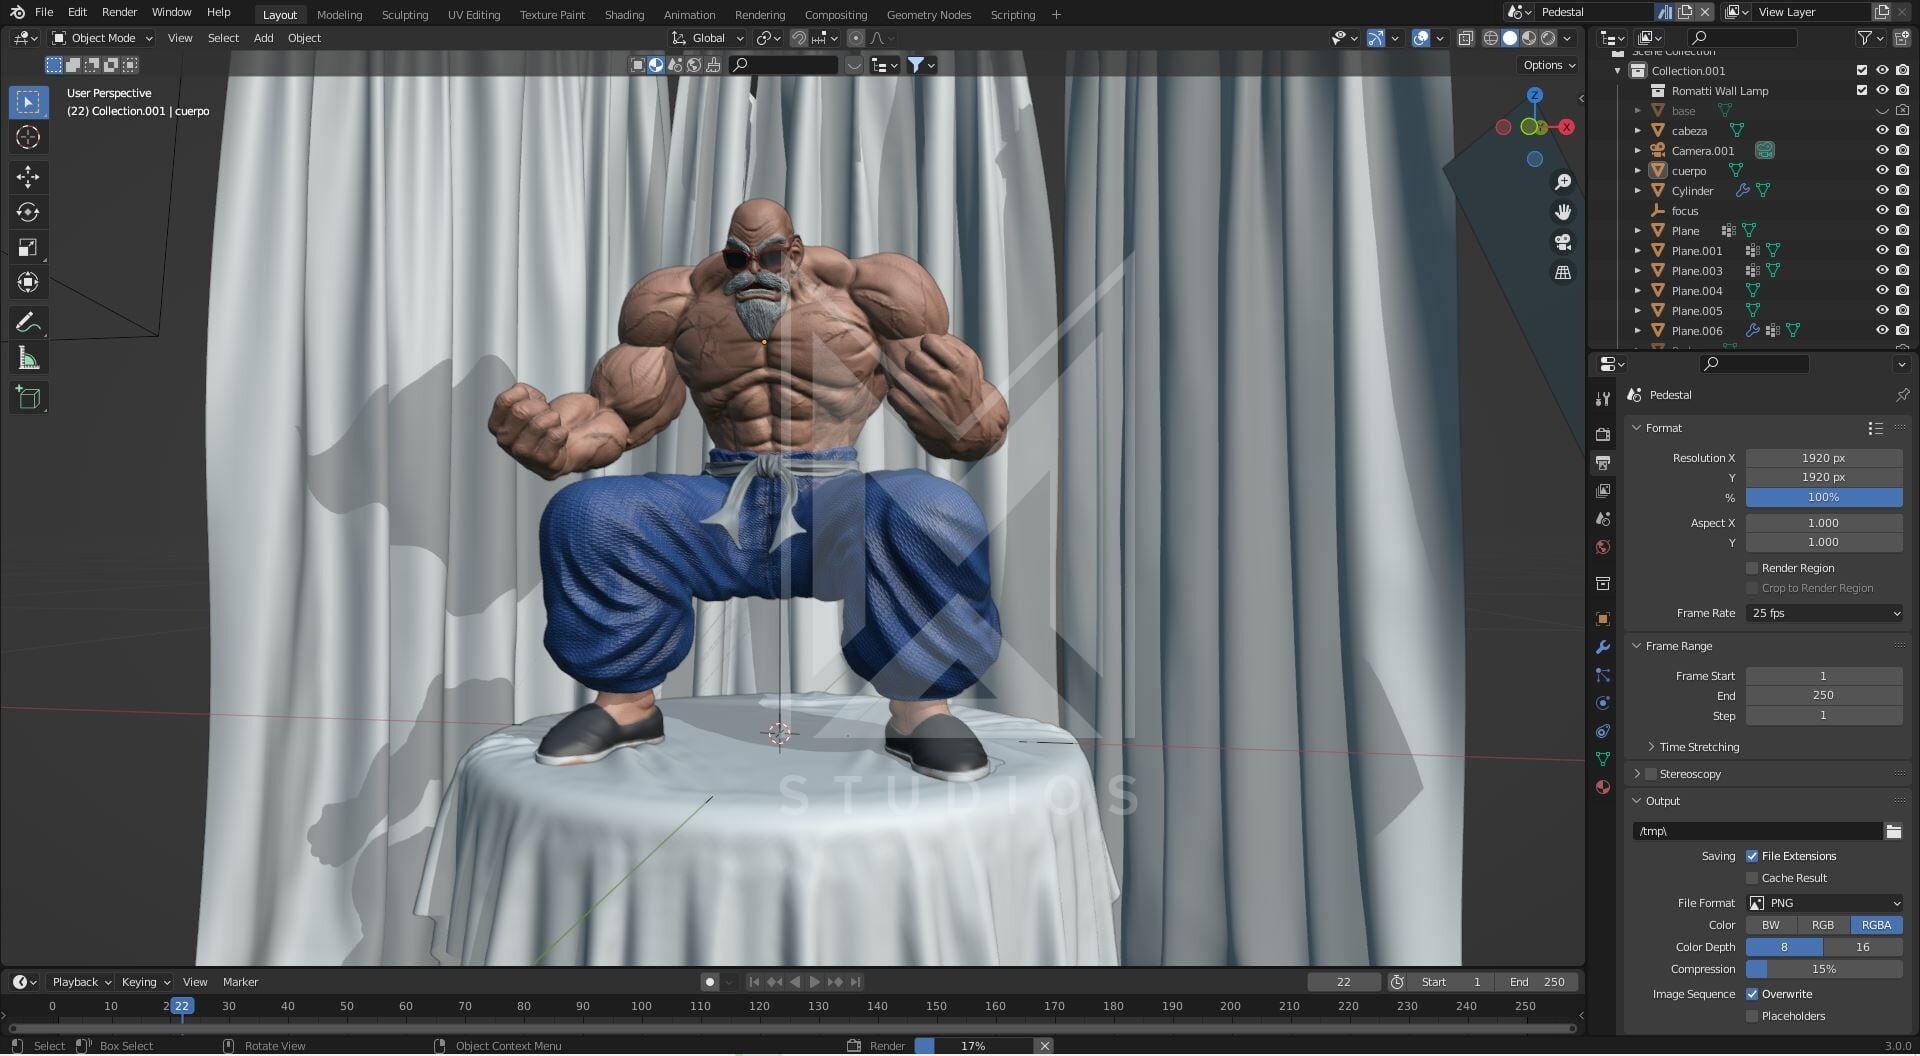Choose the Annotate pencil tool
Viewport: 1920px width, 1056px height.
click(28, 322)
